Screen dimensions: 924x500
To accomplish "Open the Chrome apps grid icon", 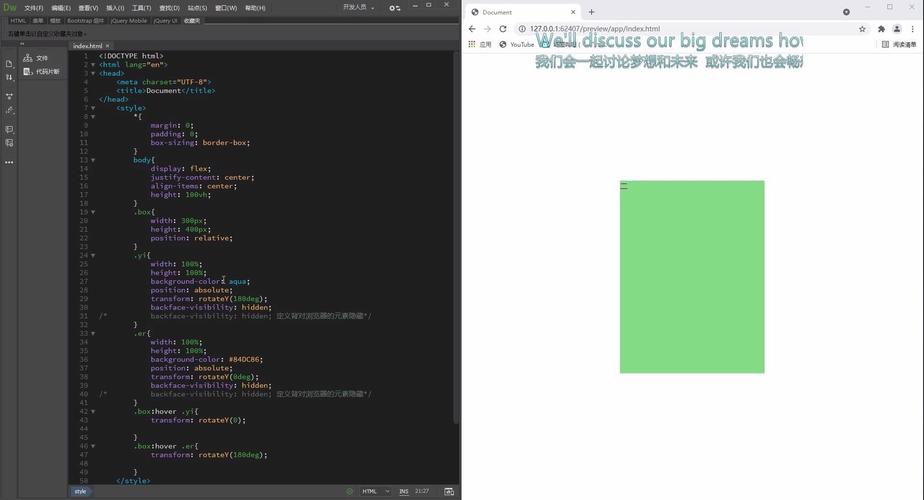I will point(472,44).
